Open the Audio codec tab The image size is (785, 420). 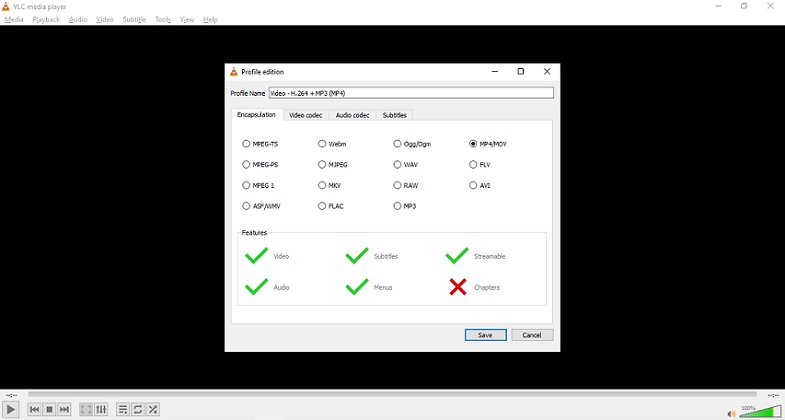click(352, 115)
